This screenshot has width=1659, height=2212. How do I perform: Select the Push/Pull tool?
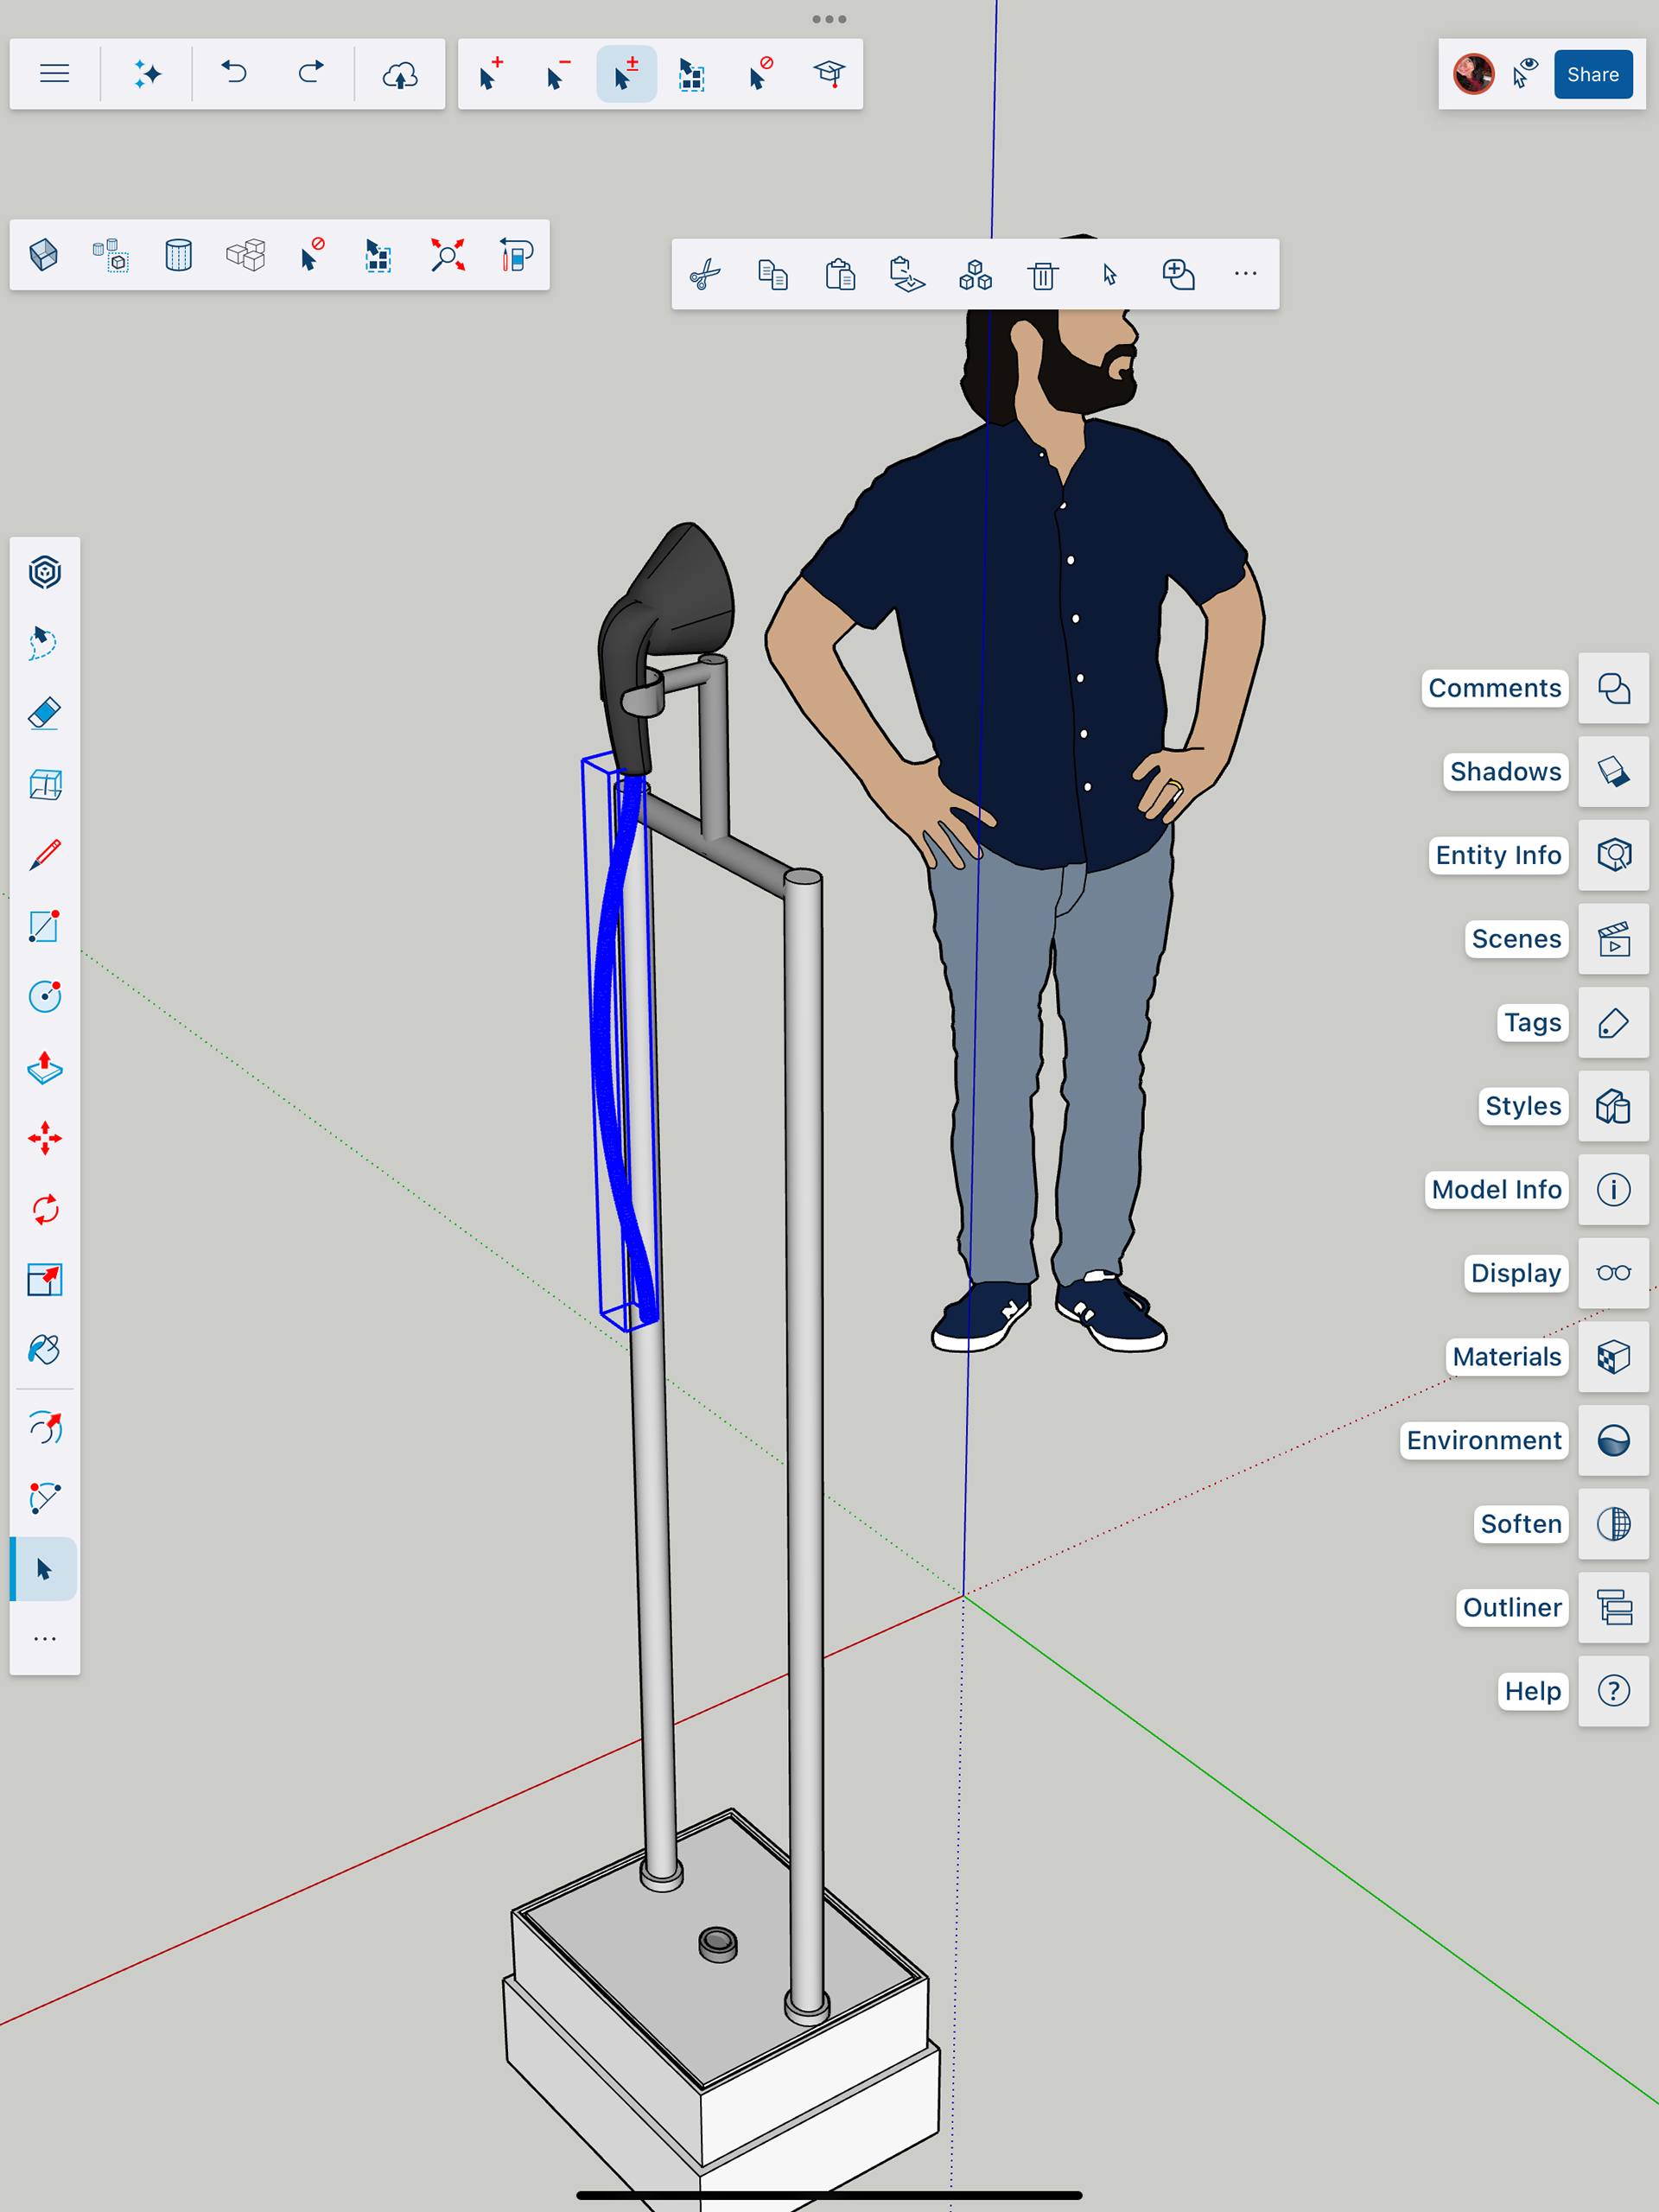pyautogui.click(x=45, y=1068)
